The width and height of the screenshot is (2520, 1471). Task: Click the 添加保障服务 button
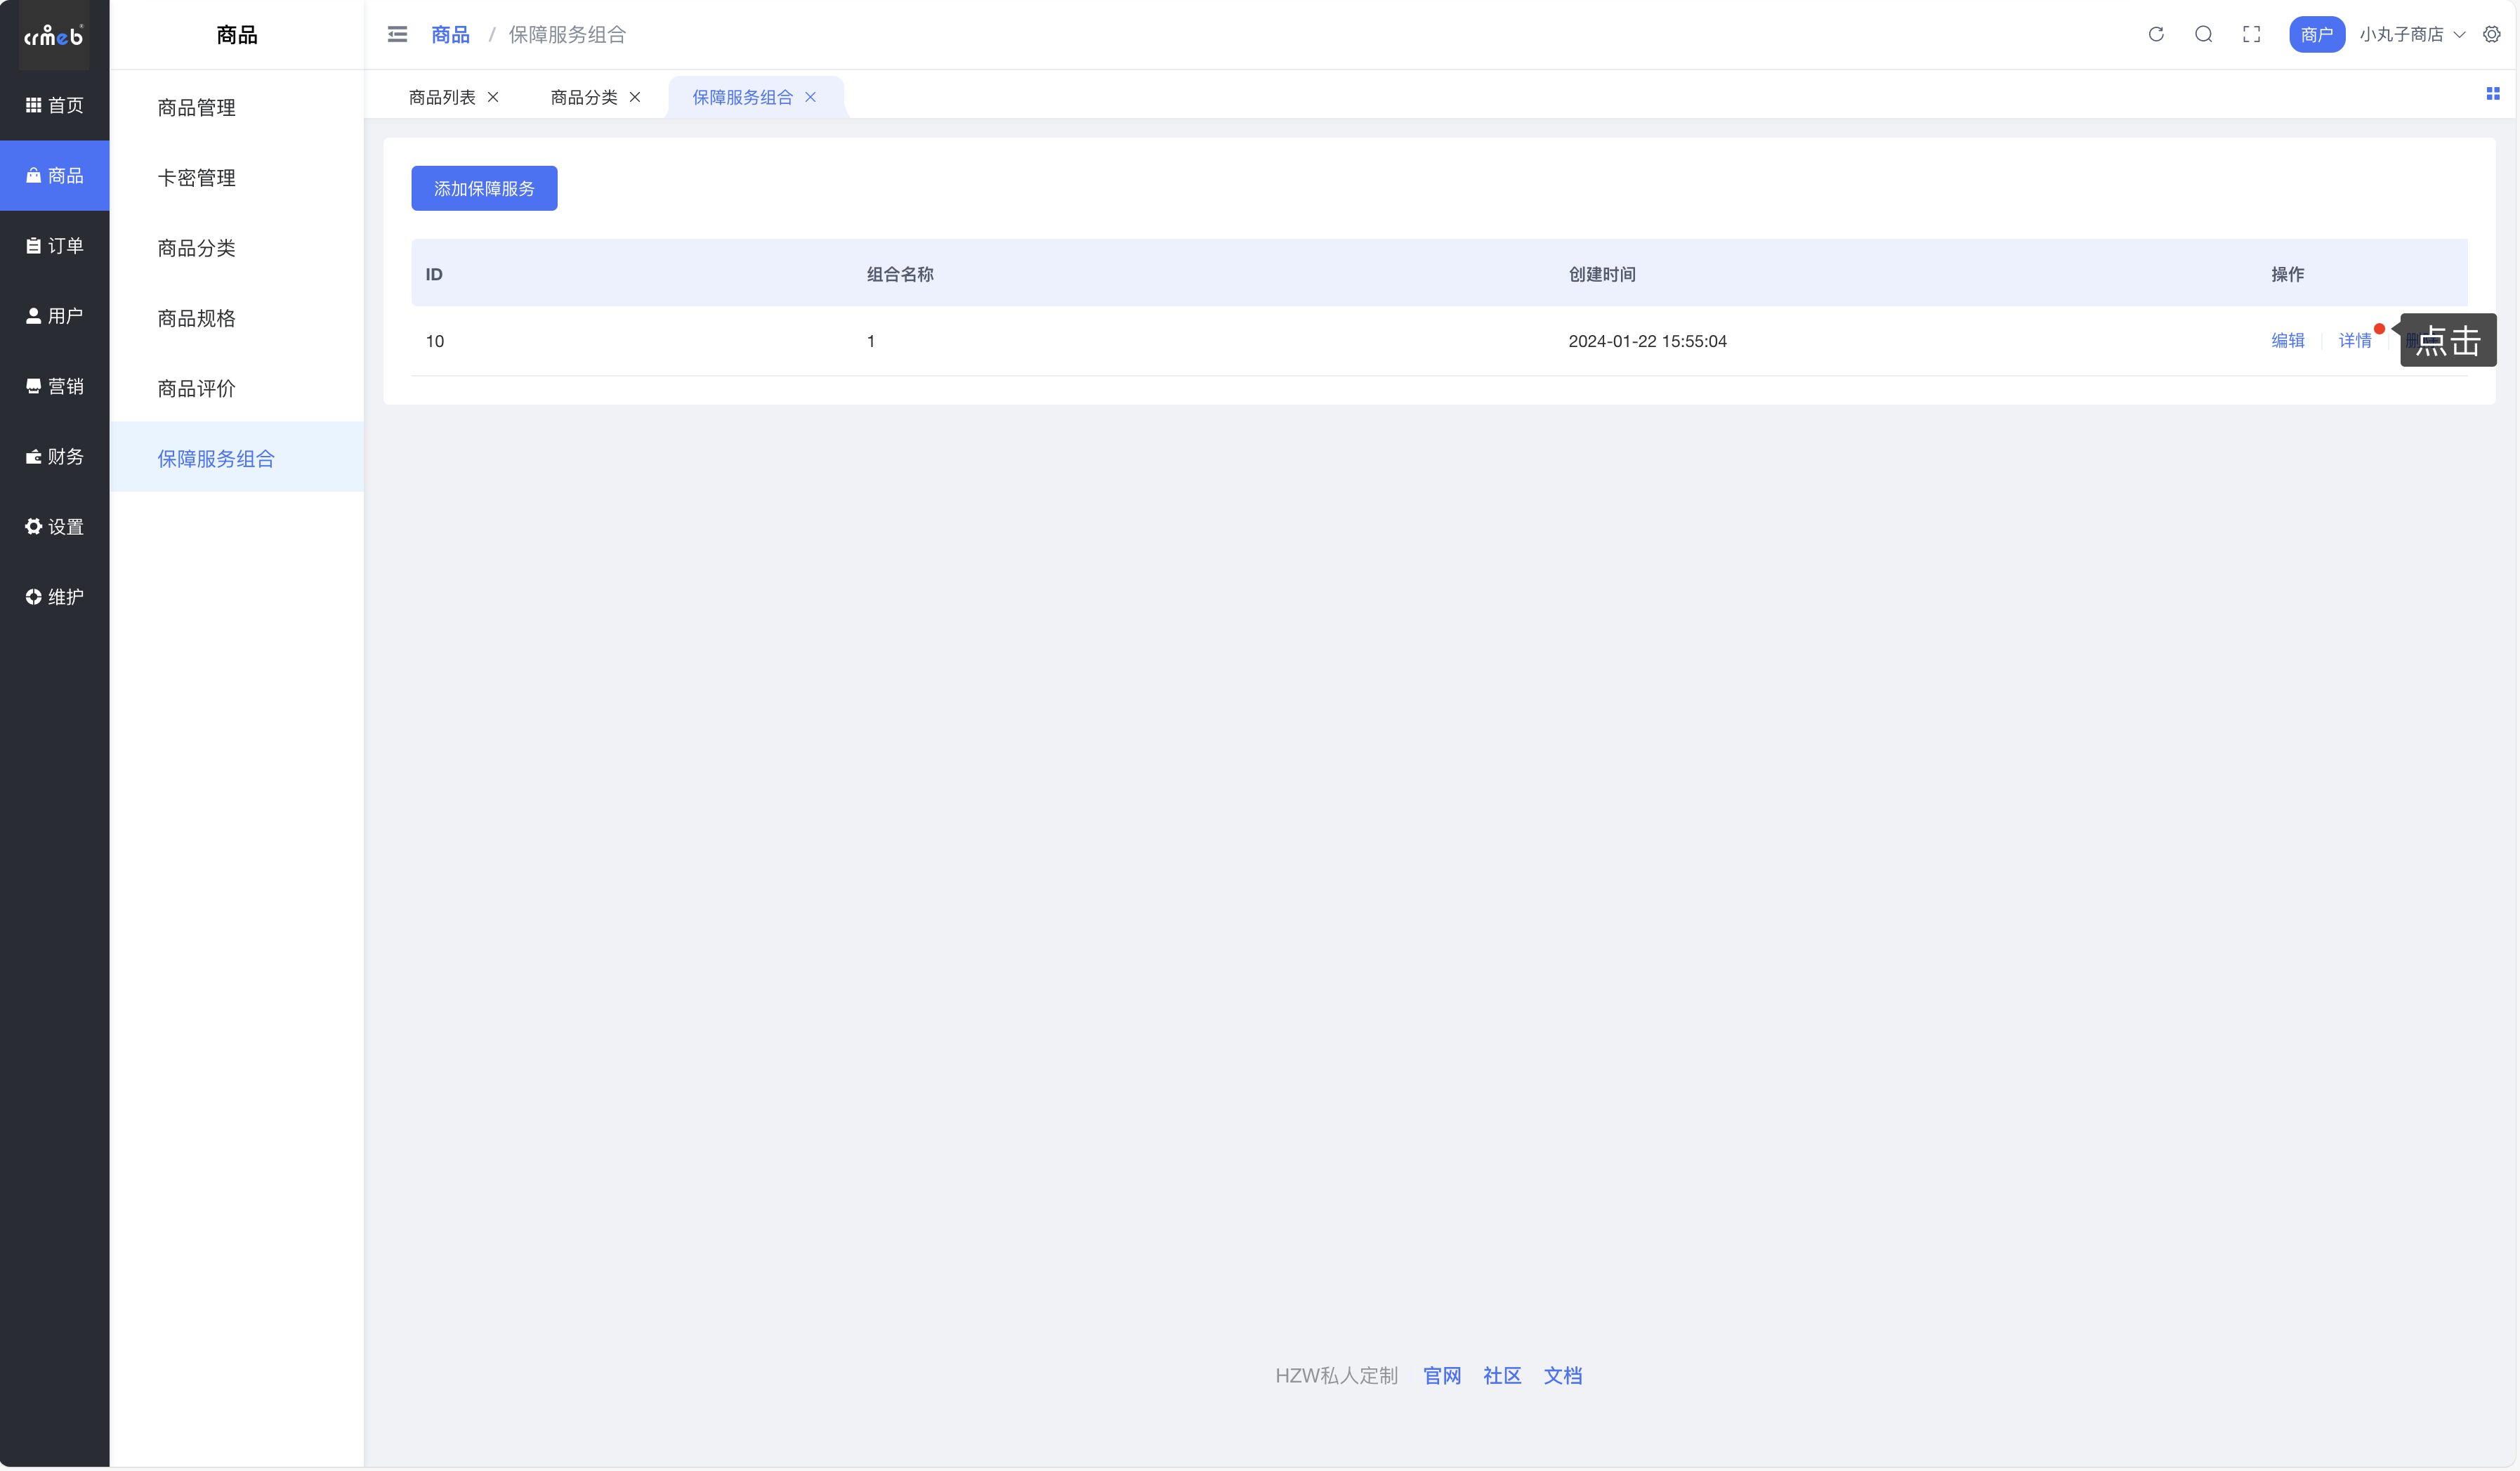click(x=484, y=188)
